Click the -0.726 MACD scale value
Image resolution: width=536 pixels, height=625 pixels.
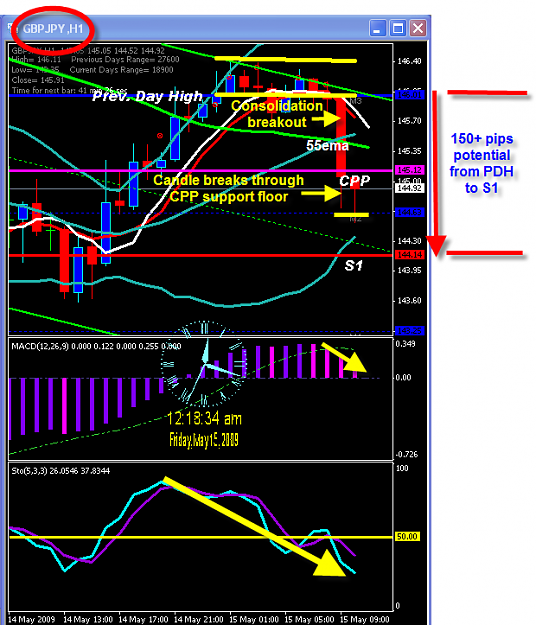click(406, 454)
